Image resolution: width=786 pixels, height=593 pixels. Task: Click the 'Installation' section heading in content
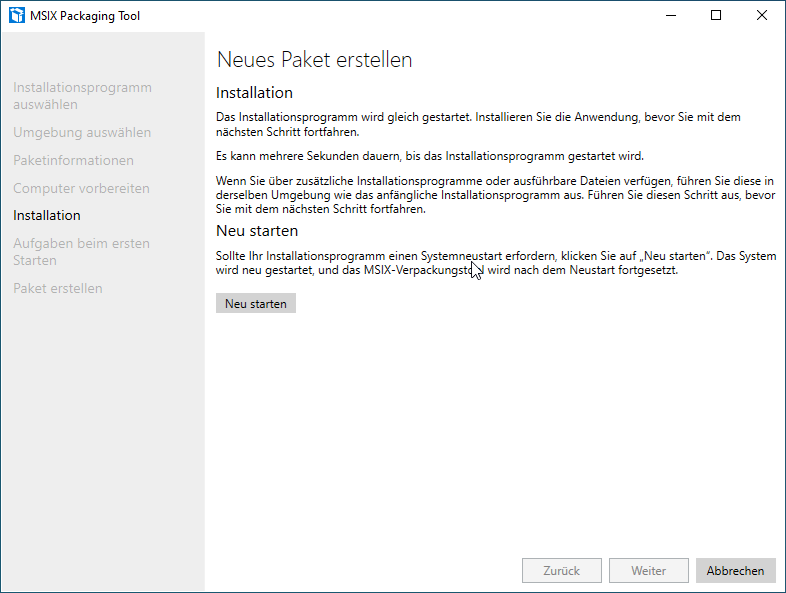pyautogui.click(x=254, y=93)
